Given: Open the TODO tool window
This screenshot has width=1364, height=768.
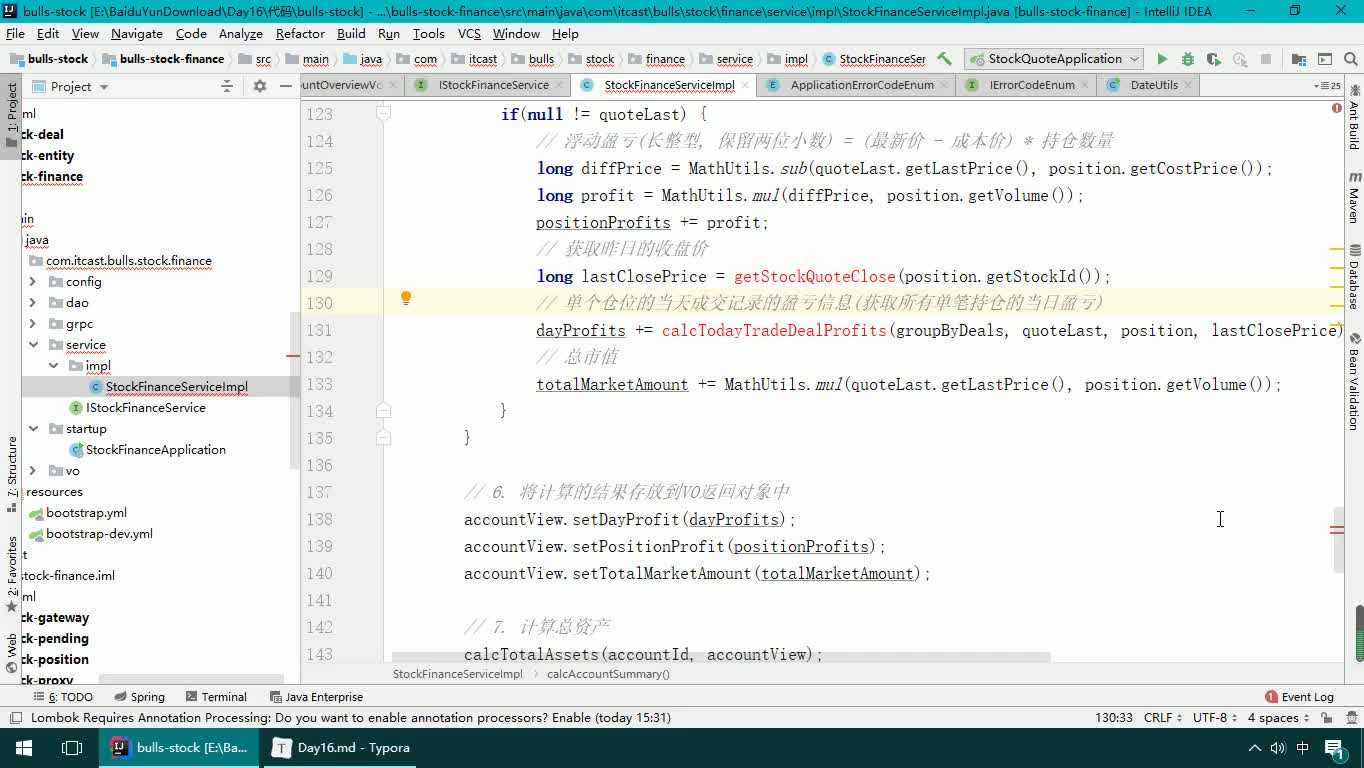Looking at the screenshot, I should [x=63, y=697].
